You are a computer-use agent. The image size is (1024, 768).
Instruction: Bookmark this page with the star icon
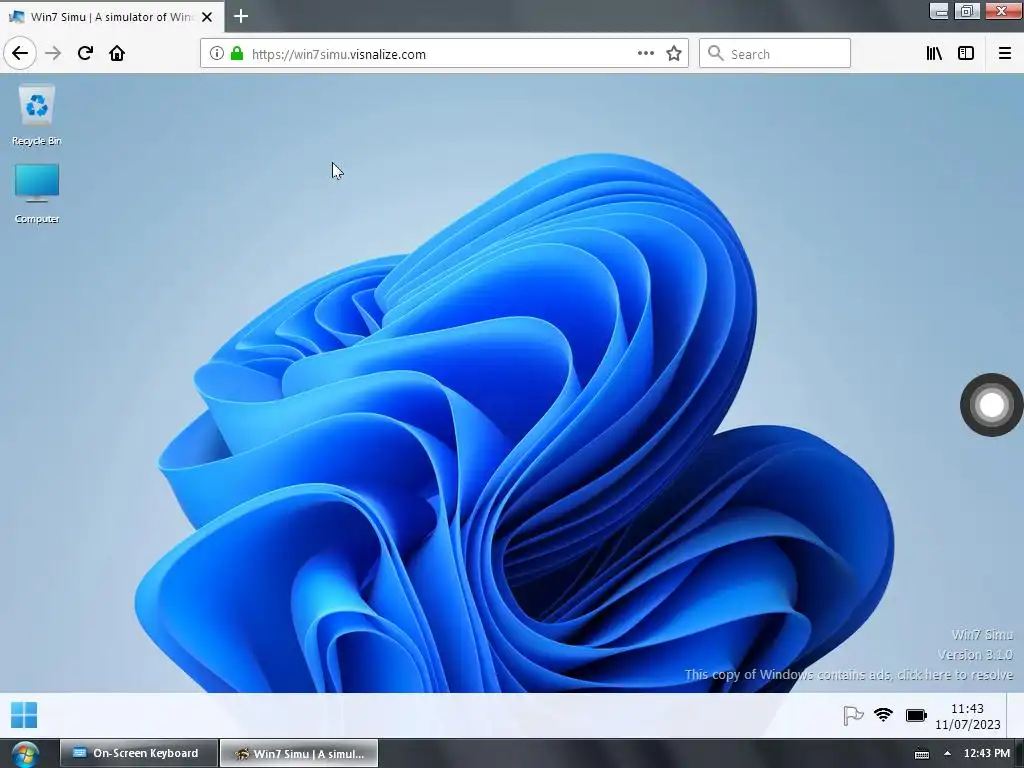674,54
